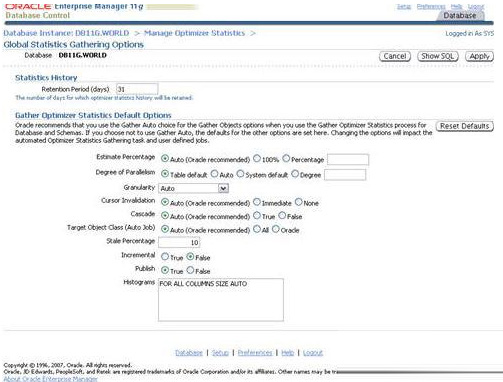The width and height of the screenshot is (503, 382).
Task: Open About Oracle Enterprise Manager link
Action: 51,379
